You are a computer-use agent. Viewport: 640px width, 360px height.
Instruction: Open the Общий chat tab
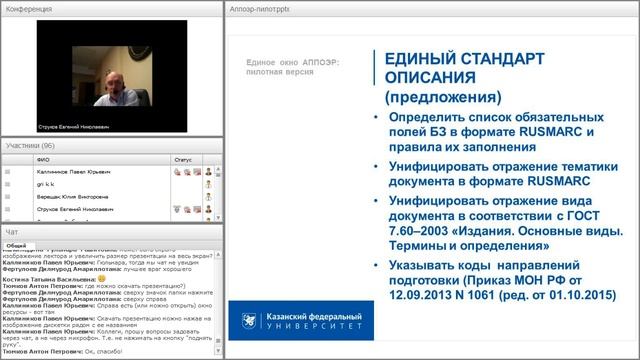16,246
